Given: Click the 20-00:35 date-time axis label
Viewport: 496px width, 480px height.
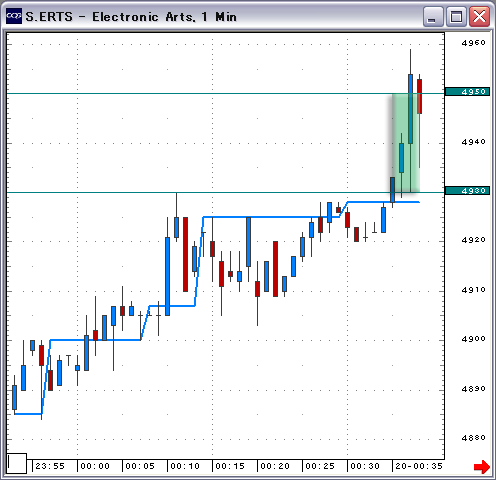Looking at the screenshot, I should pos(419,466).
